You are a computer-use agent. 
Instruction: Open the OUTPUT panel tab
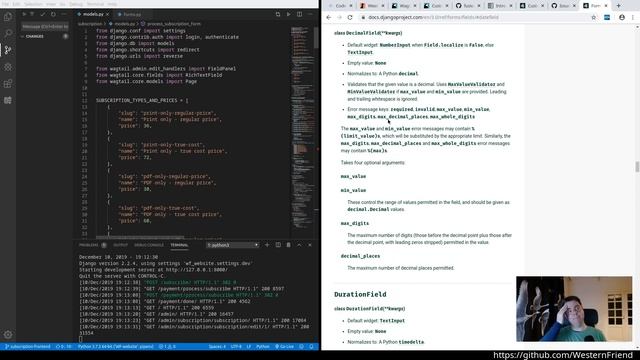click(x=120, y=245)
